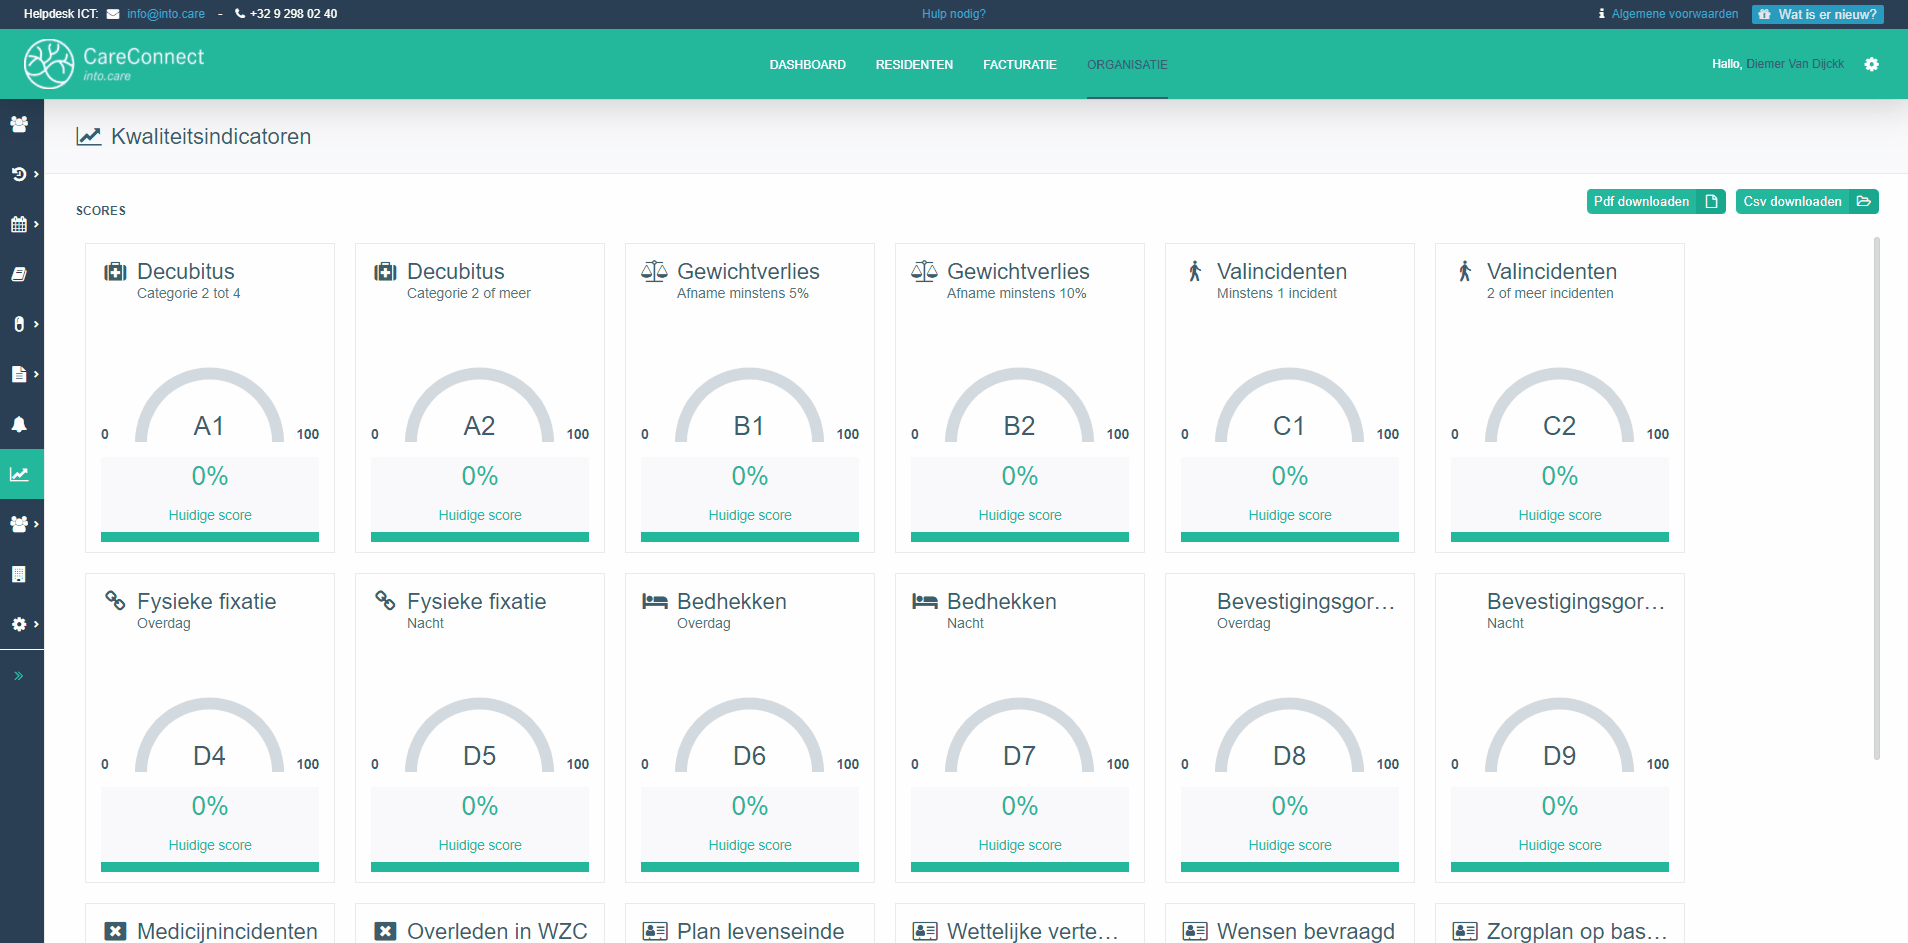1908x943 pixels.
Task: Click the Kwaliteitsindicatoren chart icon
Action: click(89, 136)
